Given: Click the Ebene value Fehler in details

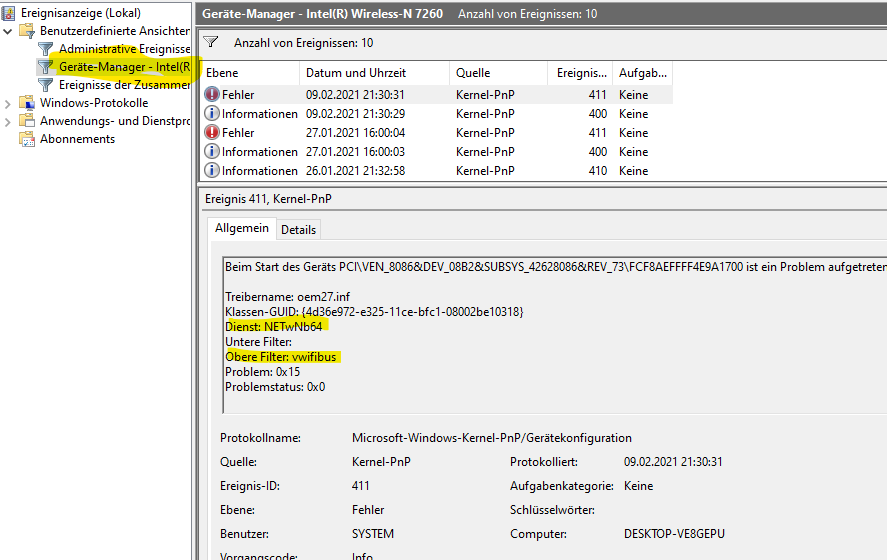Looking at the screenshot, I should click(x=368, y=510).
